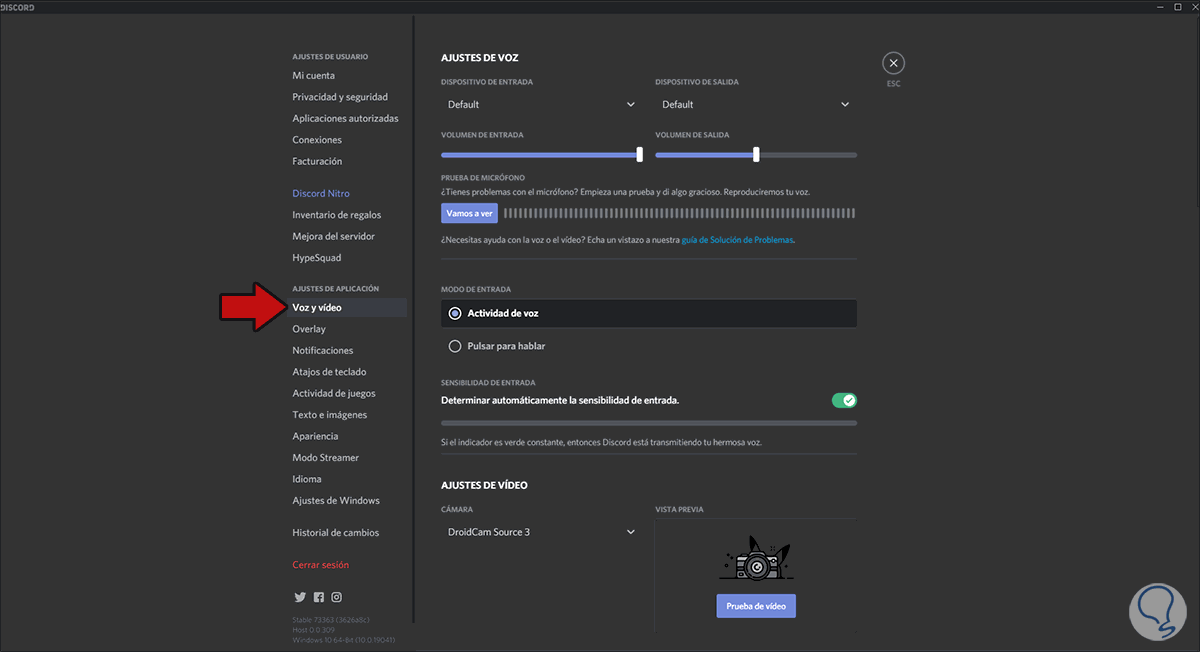This screenshot has height=652, width=1200.
Task: Open Twitter social icon in sidebar
Action: (299, 597)
